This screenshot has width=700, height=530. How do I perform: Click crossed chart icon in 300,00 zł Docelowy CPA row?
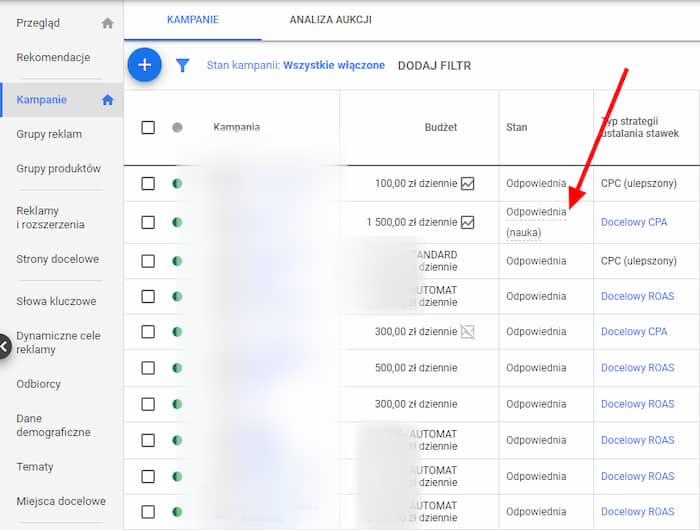pyautogui.click(x=467, y=332)
